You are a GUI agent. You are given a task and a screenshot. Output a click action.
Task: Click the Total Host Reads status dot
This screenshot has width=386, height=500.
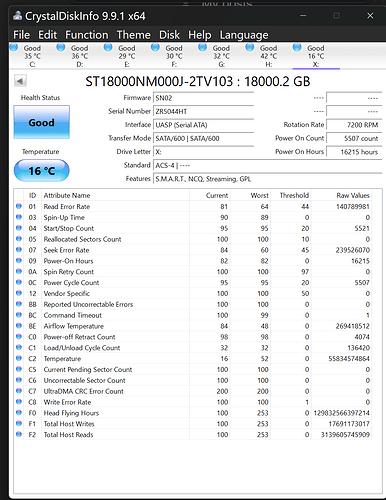19,435
